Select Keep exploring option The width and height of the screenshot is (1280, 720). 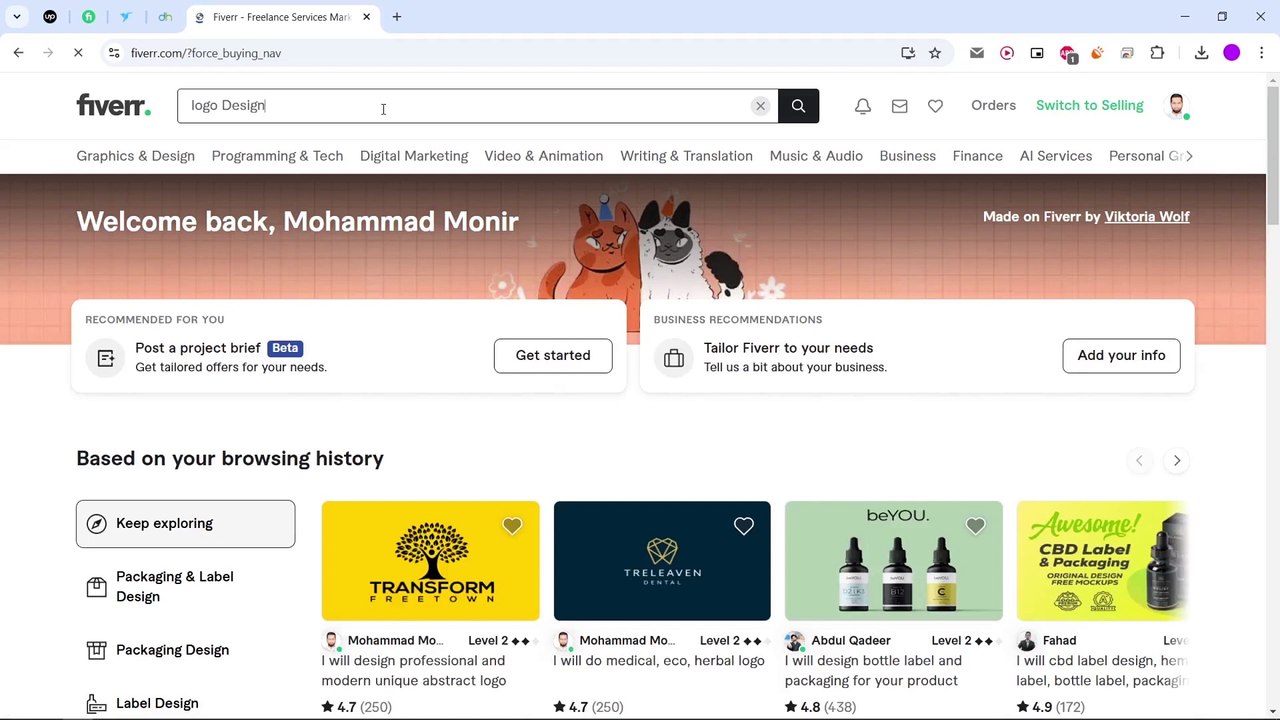[186, 523]
